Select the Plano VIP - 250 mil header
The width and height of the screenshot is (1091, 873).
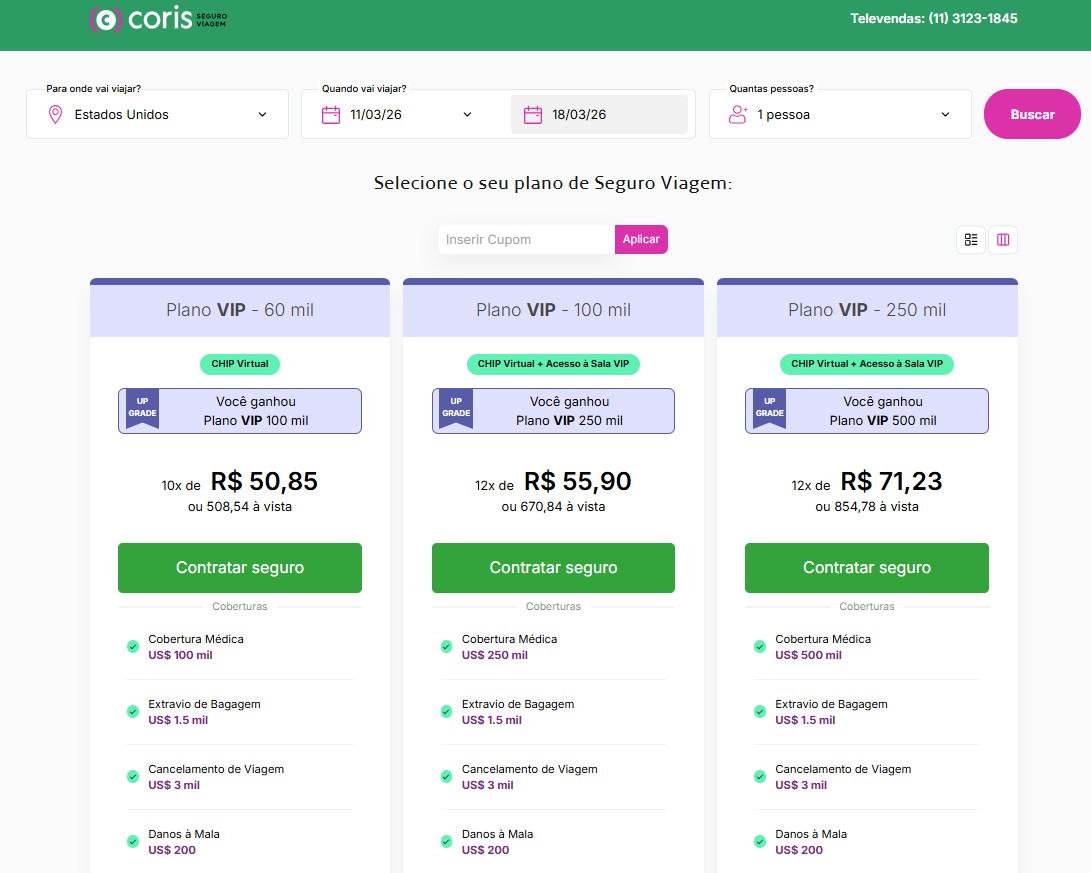tap(866, 310)
